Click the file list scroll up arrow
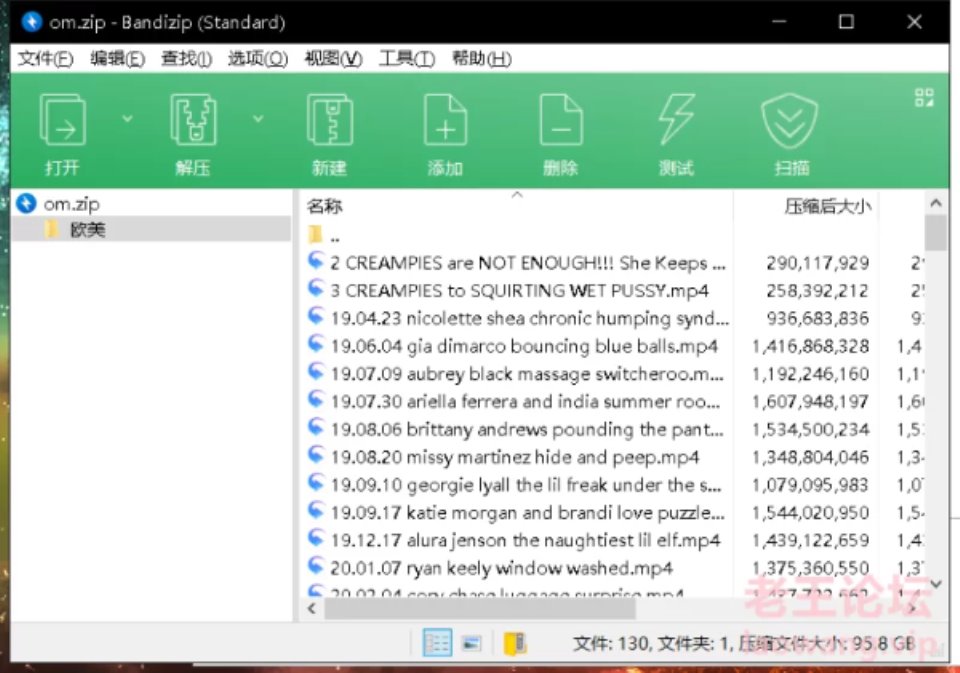 click(x=936, y=203)
